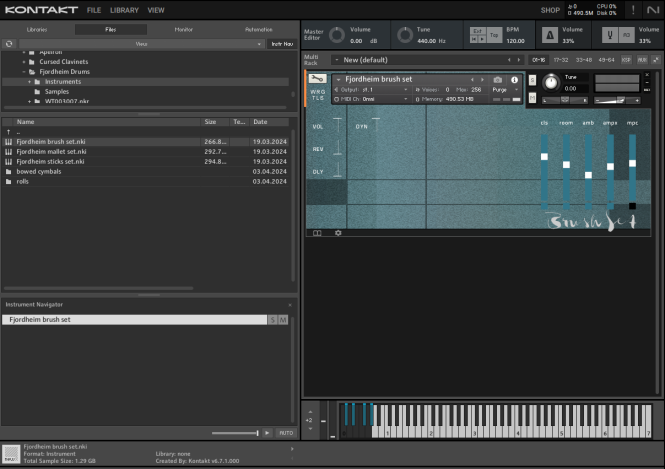Click the amb mic level slider handle
665x469 pixels.
[x=588, y=175]
